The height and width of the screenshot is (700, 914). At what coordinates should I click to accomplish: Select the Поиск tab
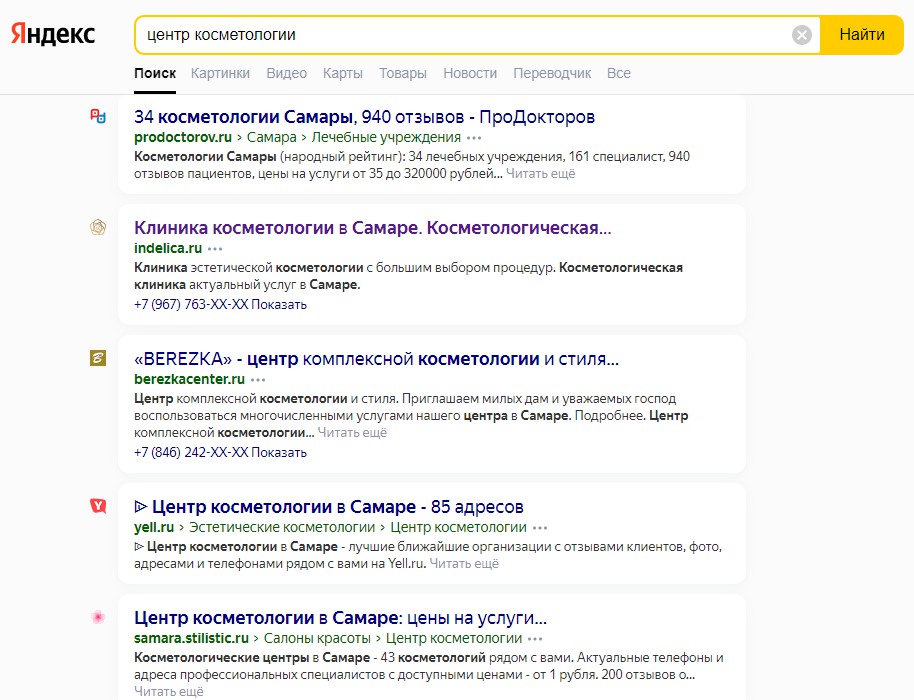(155, 73)
